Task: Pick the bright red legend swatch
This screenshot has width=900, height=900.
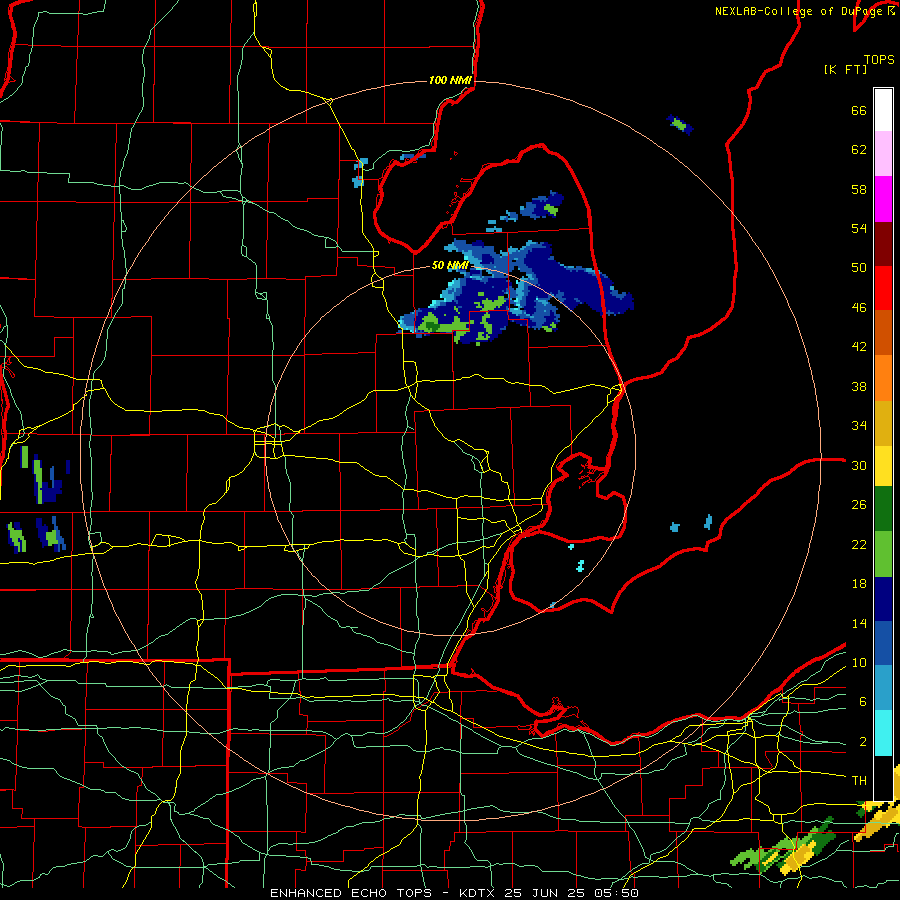Action: 883,288
